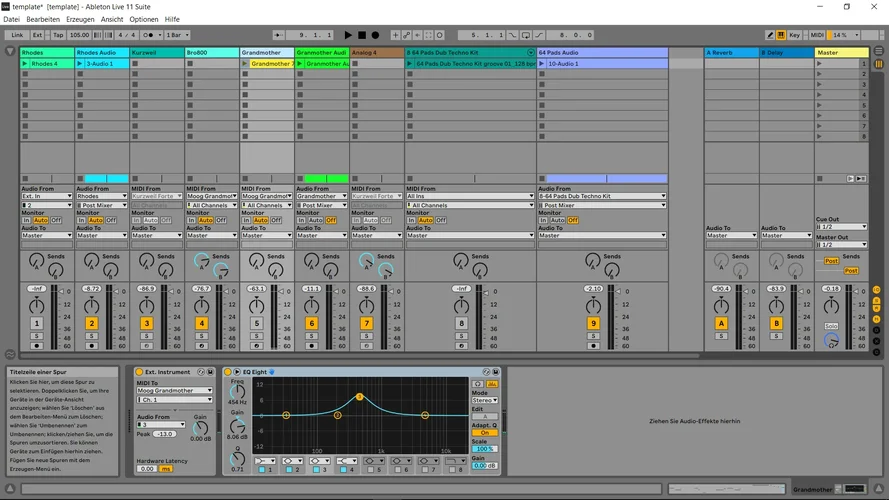Click the 105.00 tempo field
This screenshot has width=889, height=500.
pos(79,35)
